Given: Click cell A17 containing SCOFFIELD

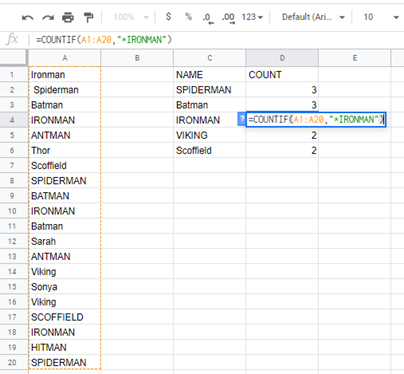Looking at the screenshot, I should [x=65, y=317].
